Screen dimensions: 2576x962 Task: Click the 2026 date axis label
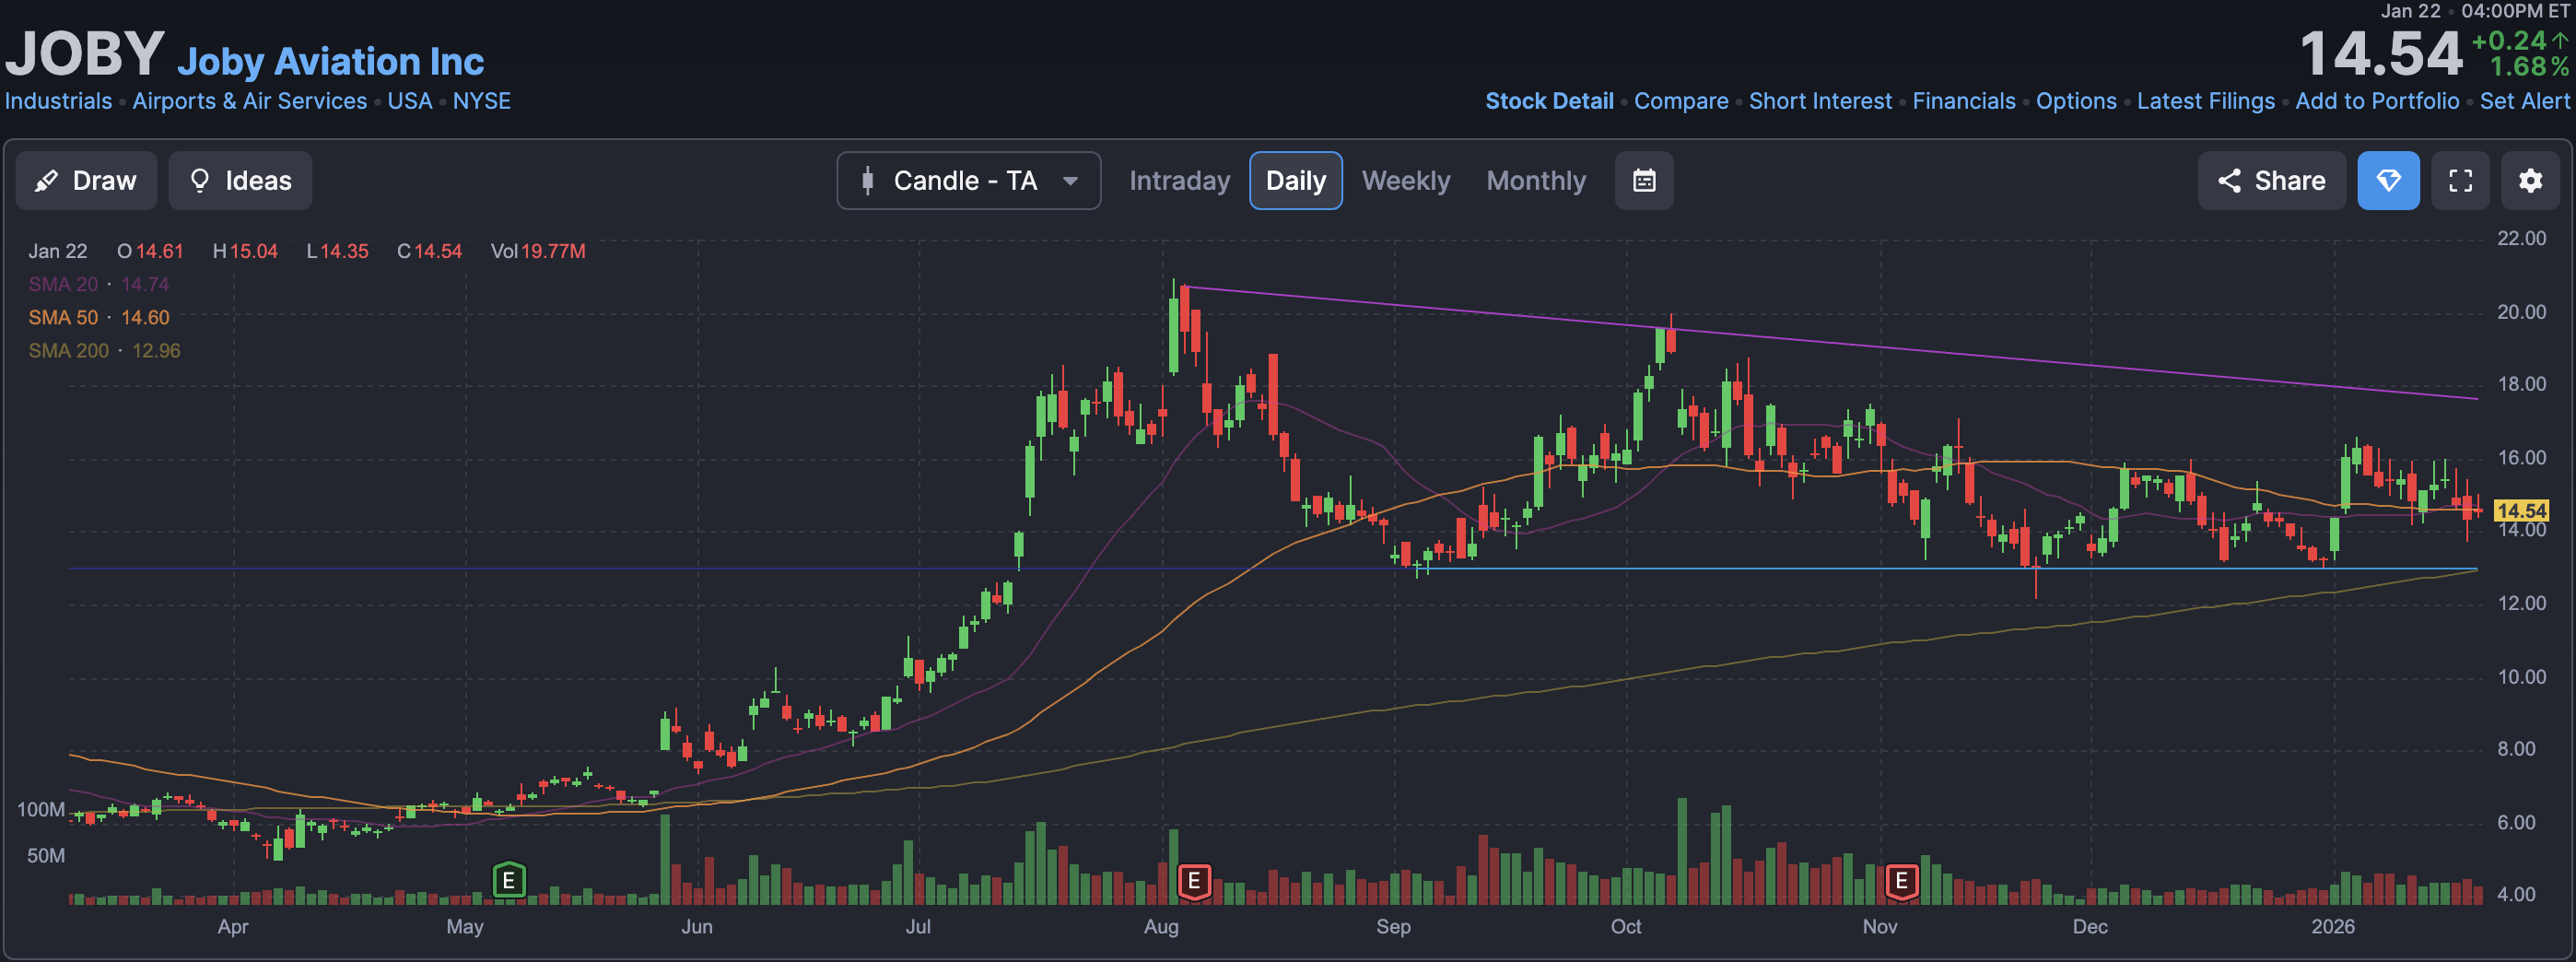(x=2332, y=926)
